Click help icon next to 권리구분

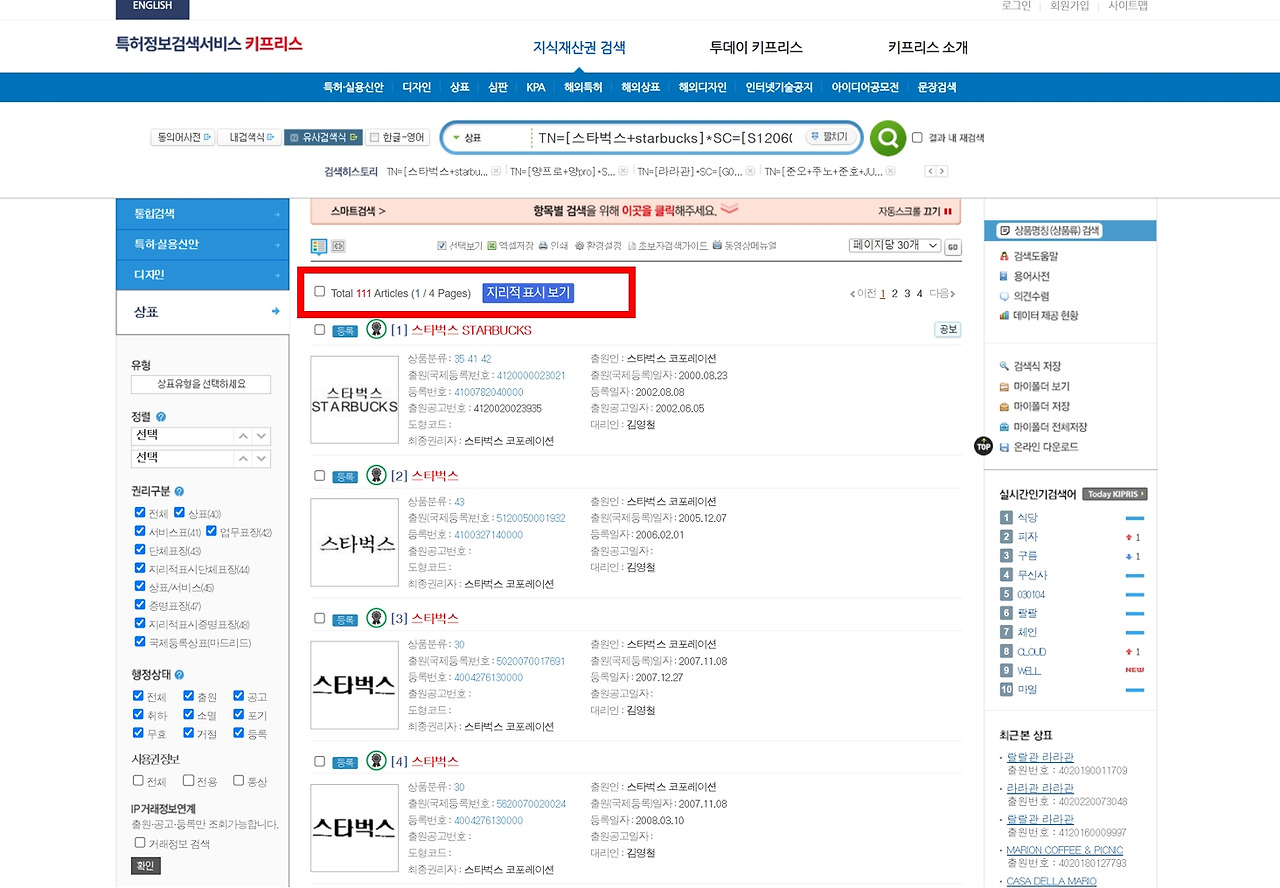pyautogui.click(x=179, y=492)
